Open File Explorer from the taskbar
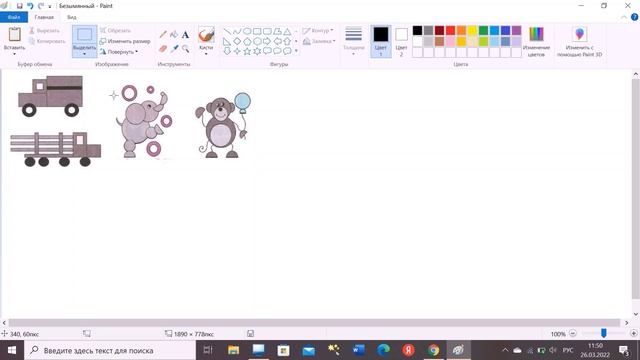 (x=233, y=350)
